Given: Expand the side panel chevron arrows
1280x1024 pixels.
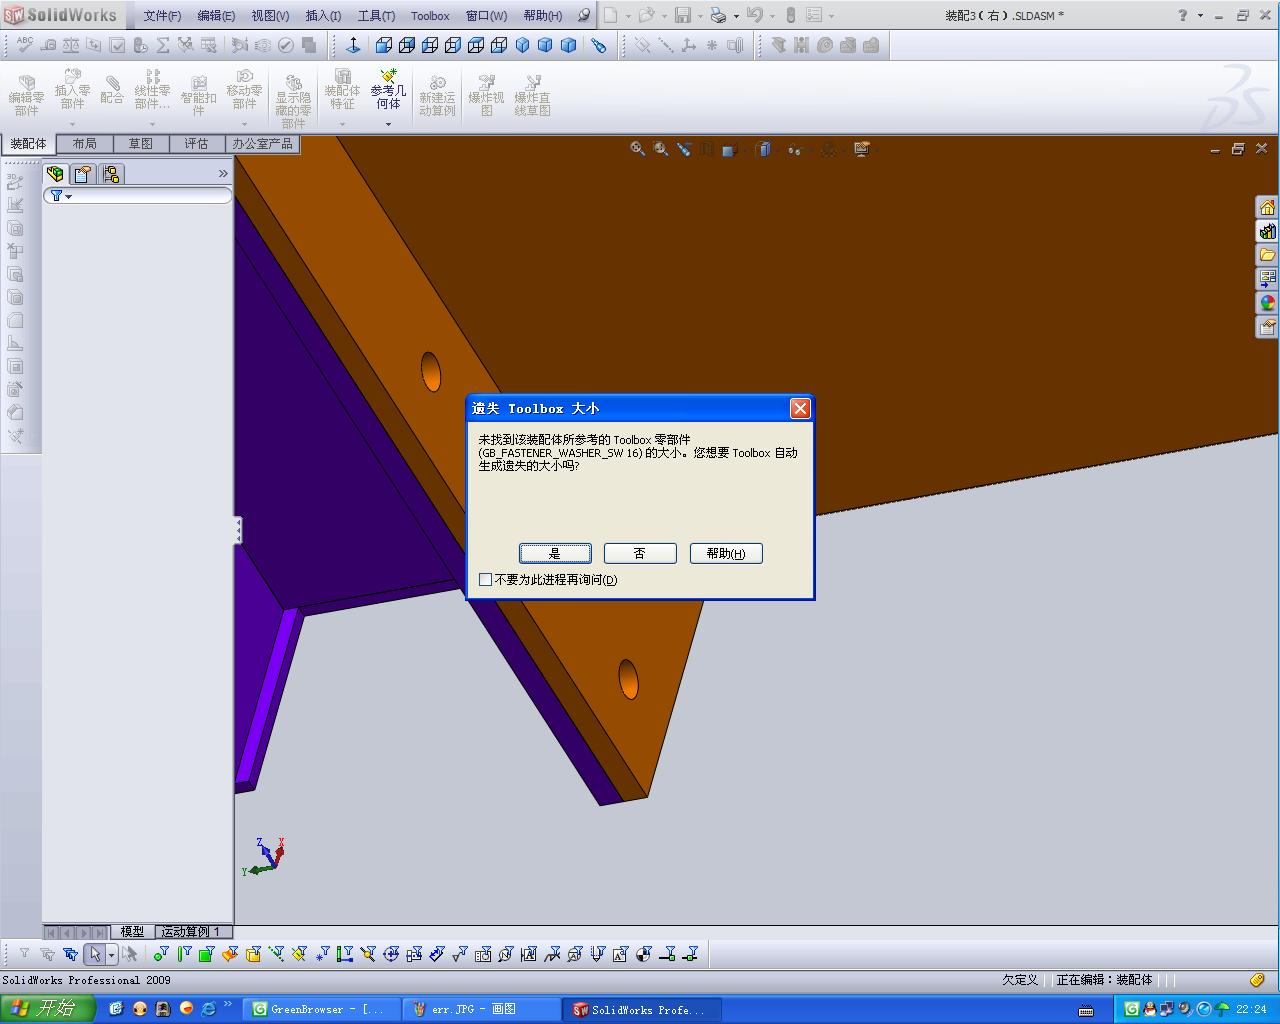Looking at the screenshot, I should point(223,174).
